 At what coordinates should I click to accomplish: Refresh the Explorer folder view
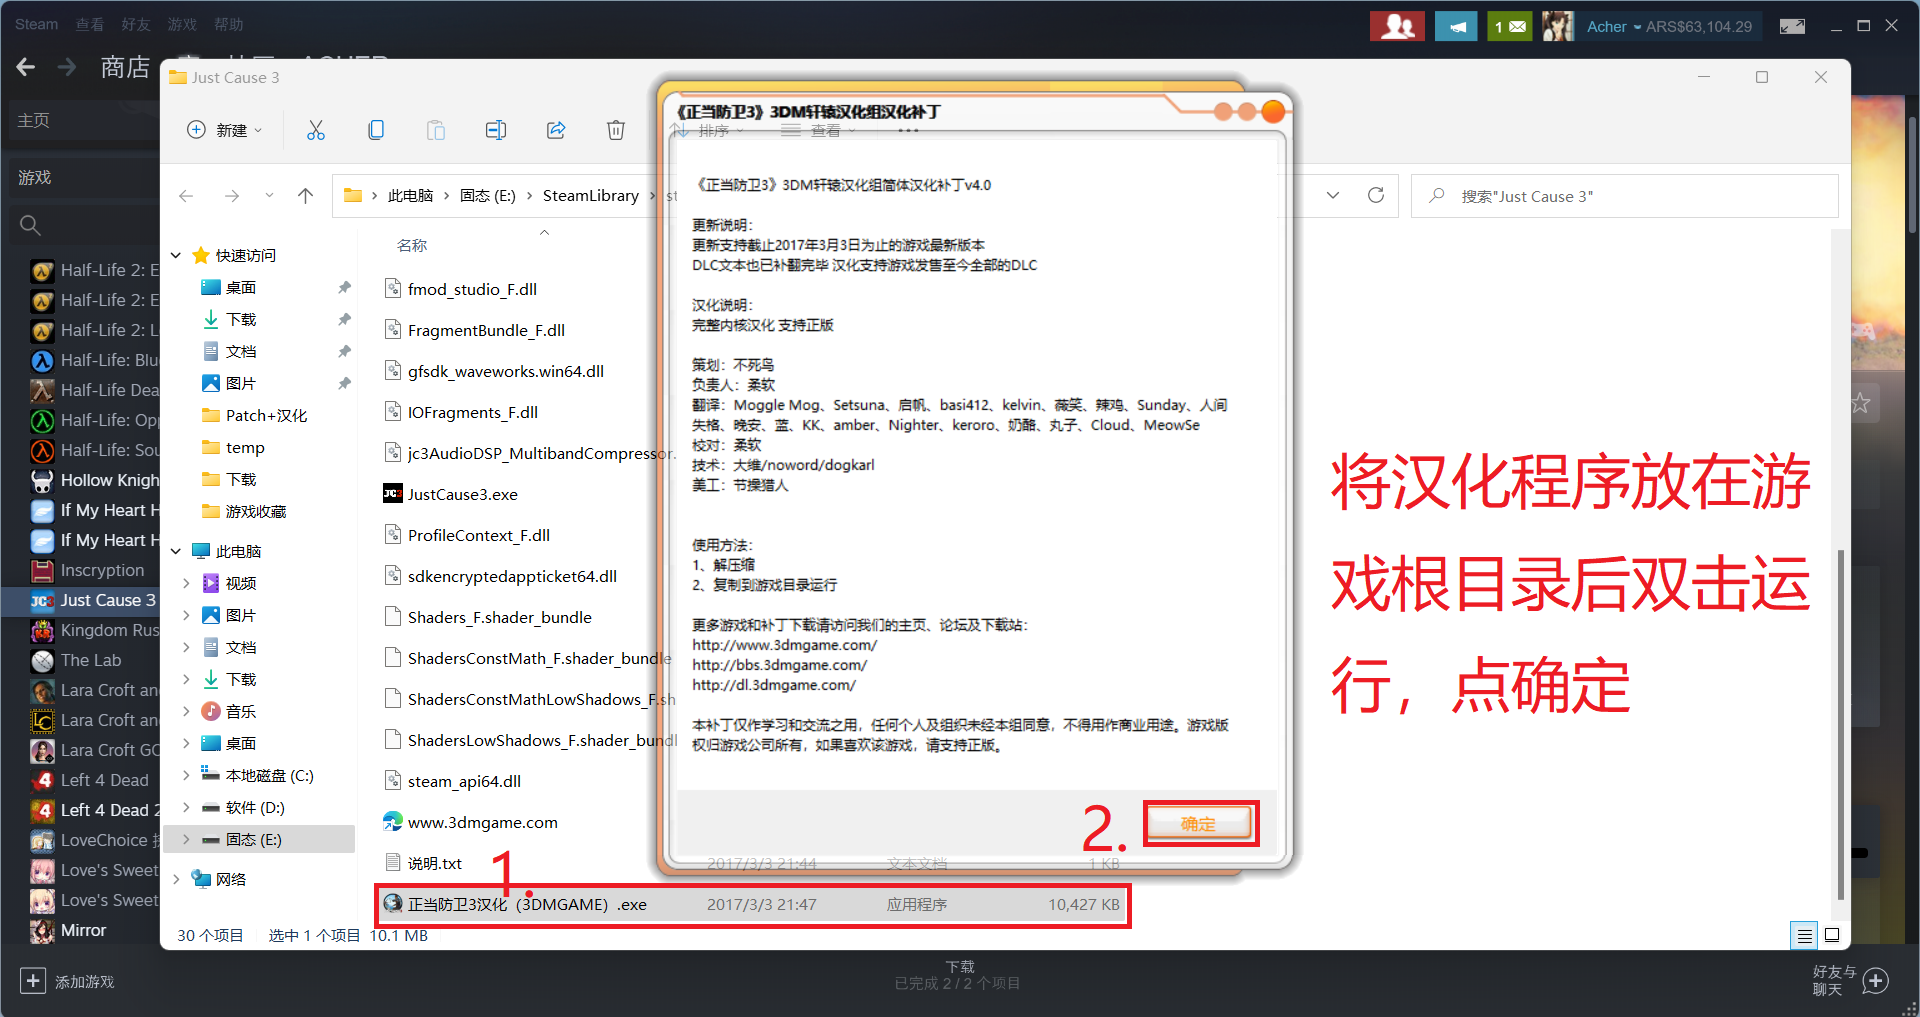tap(1376, 196)
